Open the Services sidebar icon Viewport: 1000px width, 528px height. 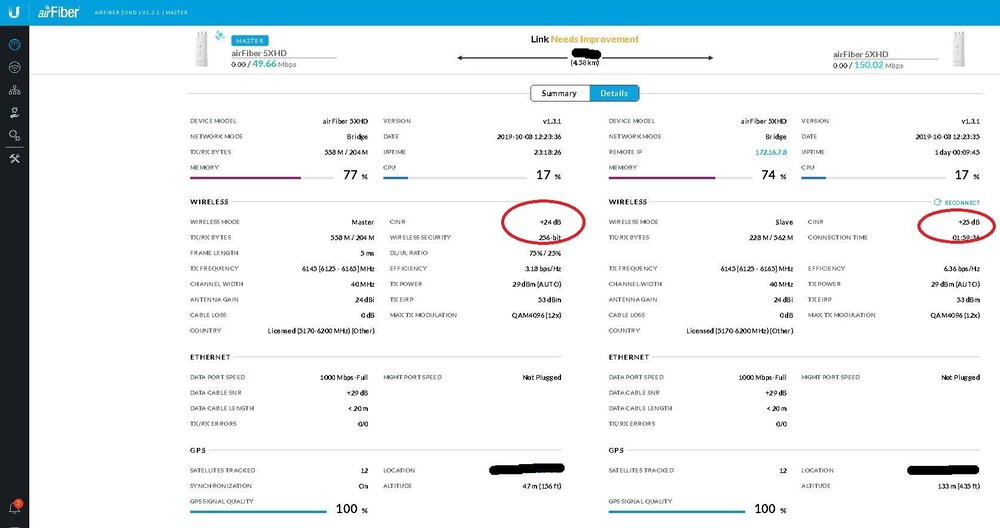14,113
